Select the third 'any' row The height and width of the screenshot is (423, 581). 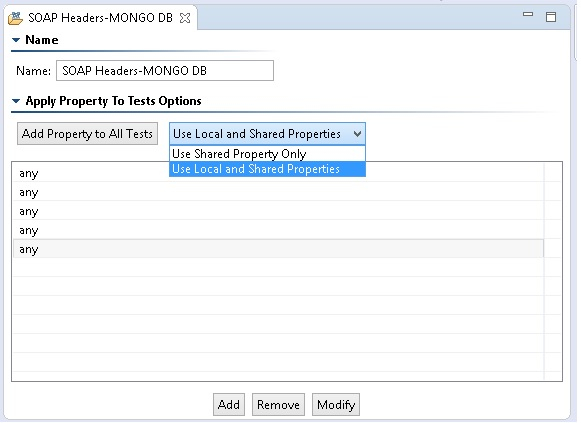pos(278,211)
